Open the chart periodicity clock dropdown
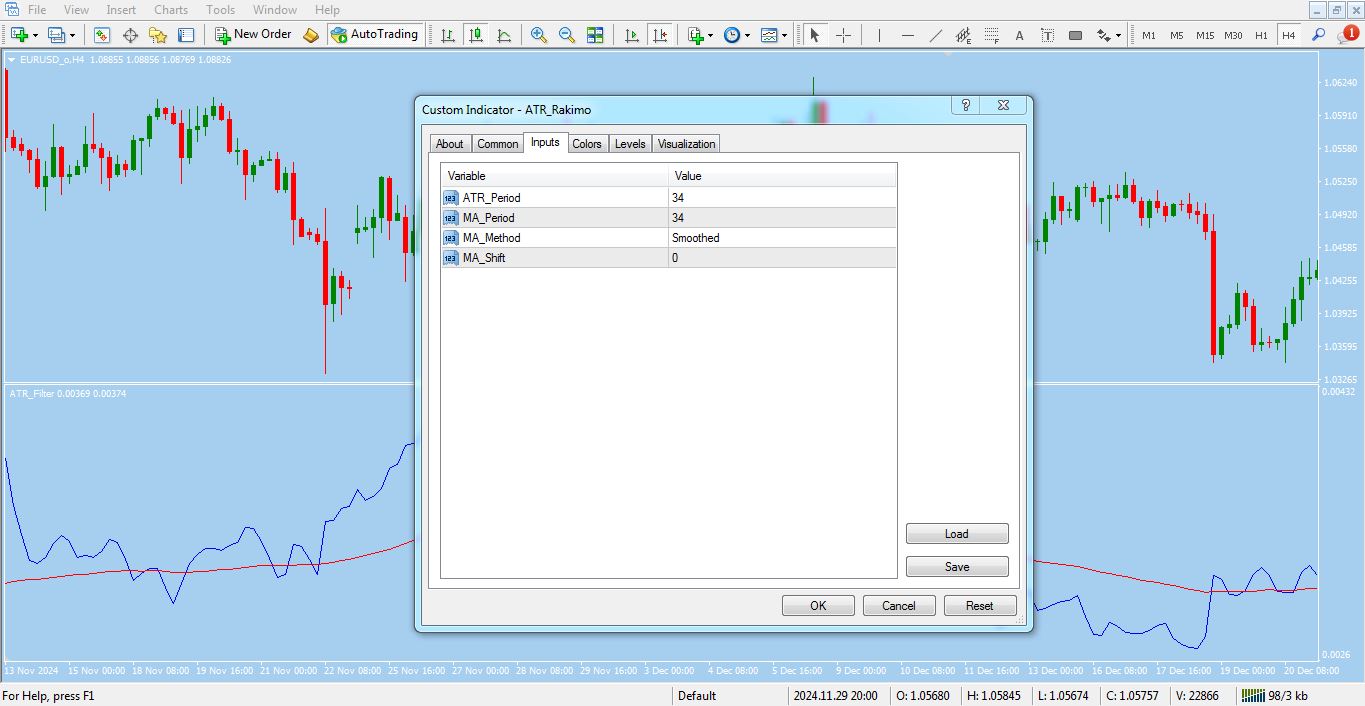The width and height of the screenshot is (1365, 706). pyautogui.click(x=746, y=35)
